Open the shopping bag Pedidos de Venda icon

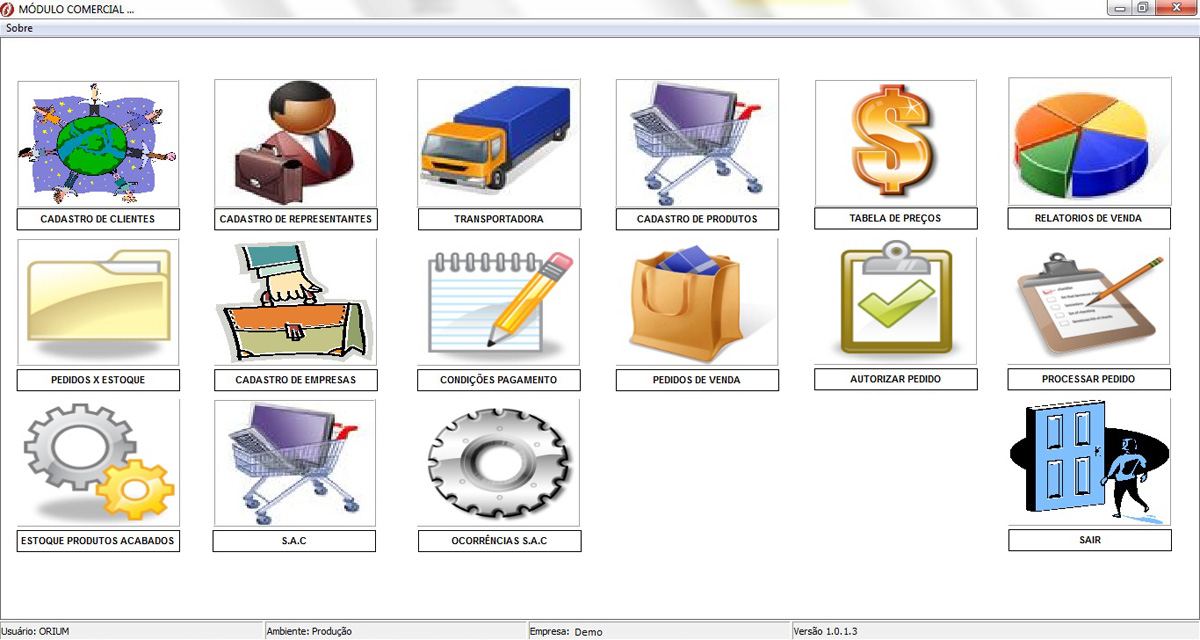pyautogui.click(x=696, y=302)
